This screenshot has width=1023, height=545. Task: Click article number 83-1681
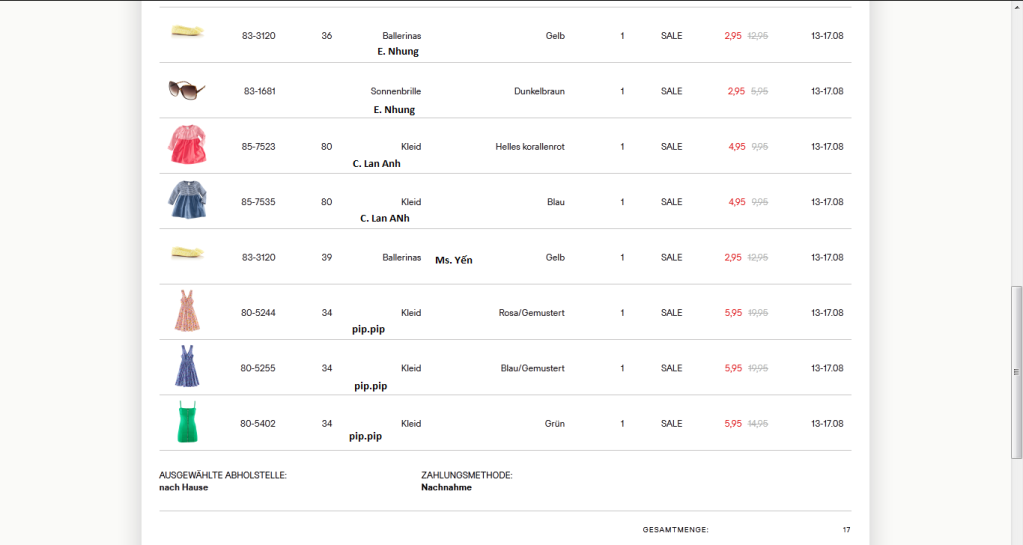pos(260,91)
